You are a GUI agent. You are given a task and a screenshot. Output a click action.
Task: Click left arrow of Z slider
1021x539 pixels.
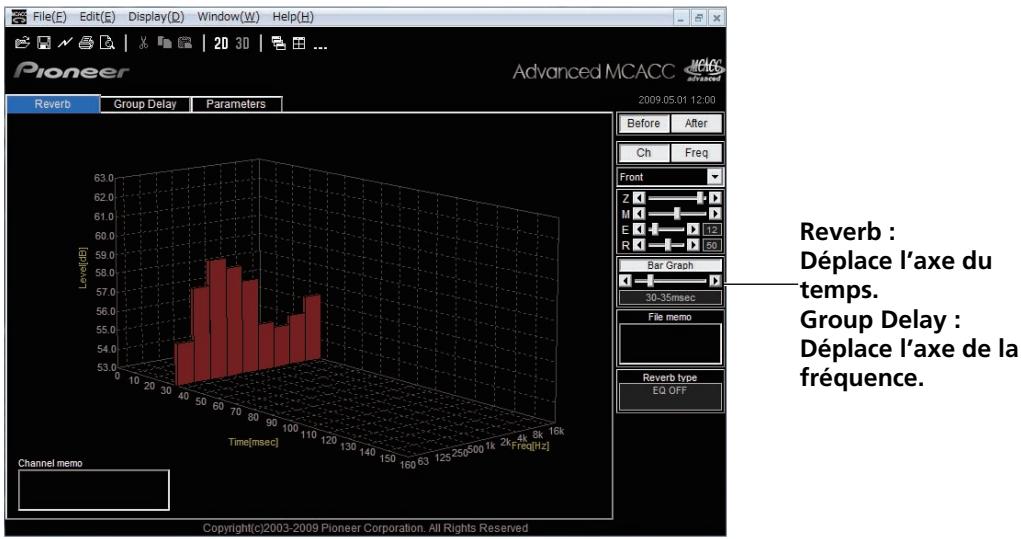coord(639,198)
